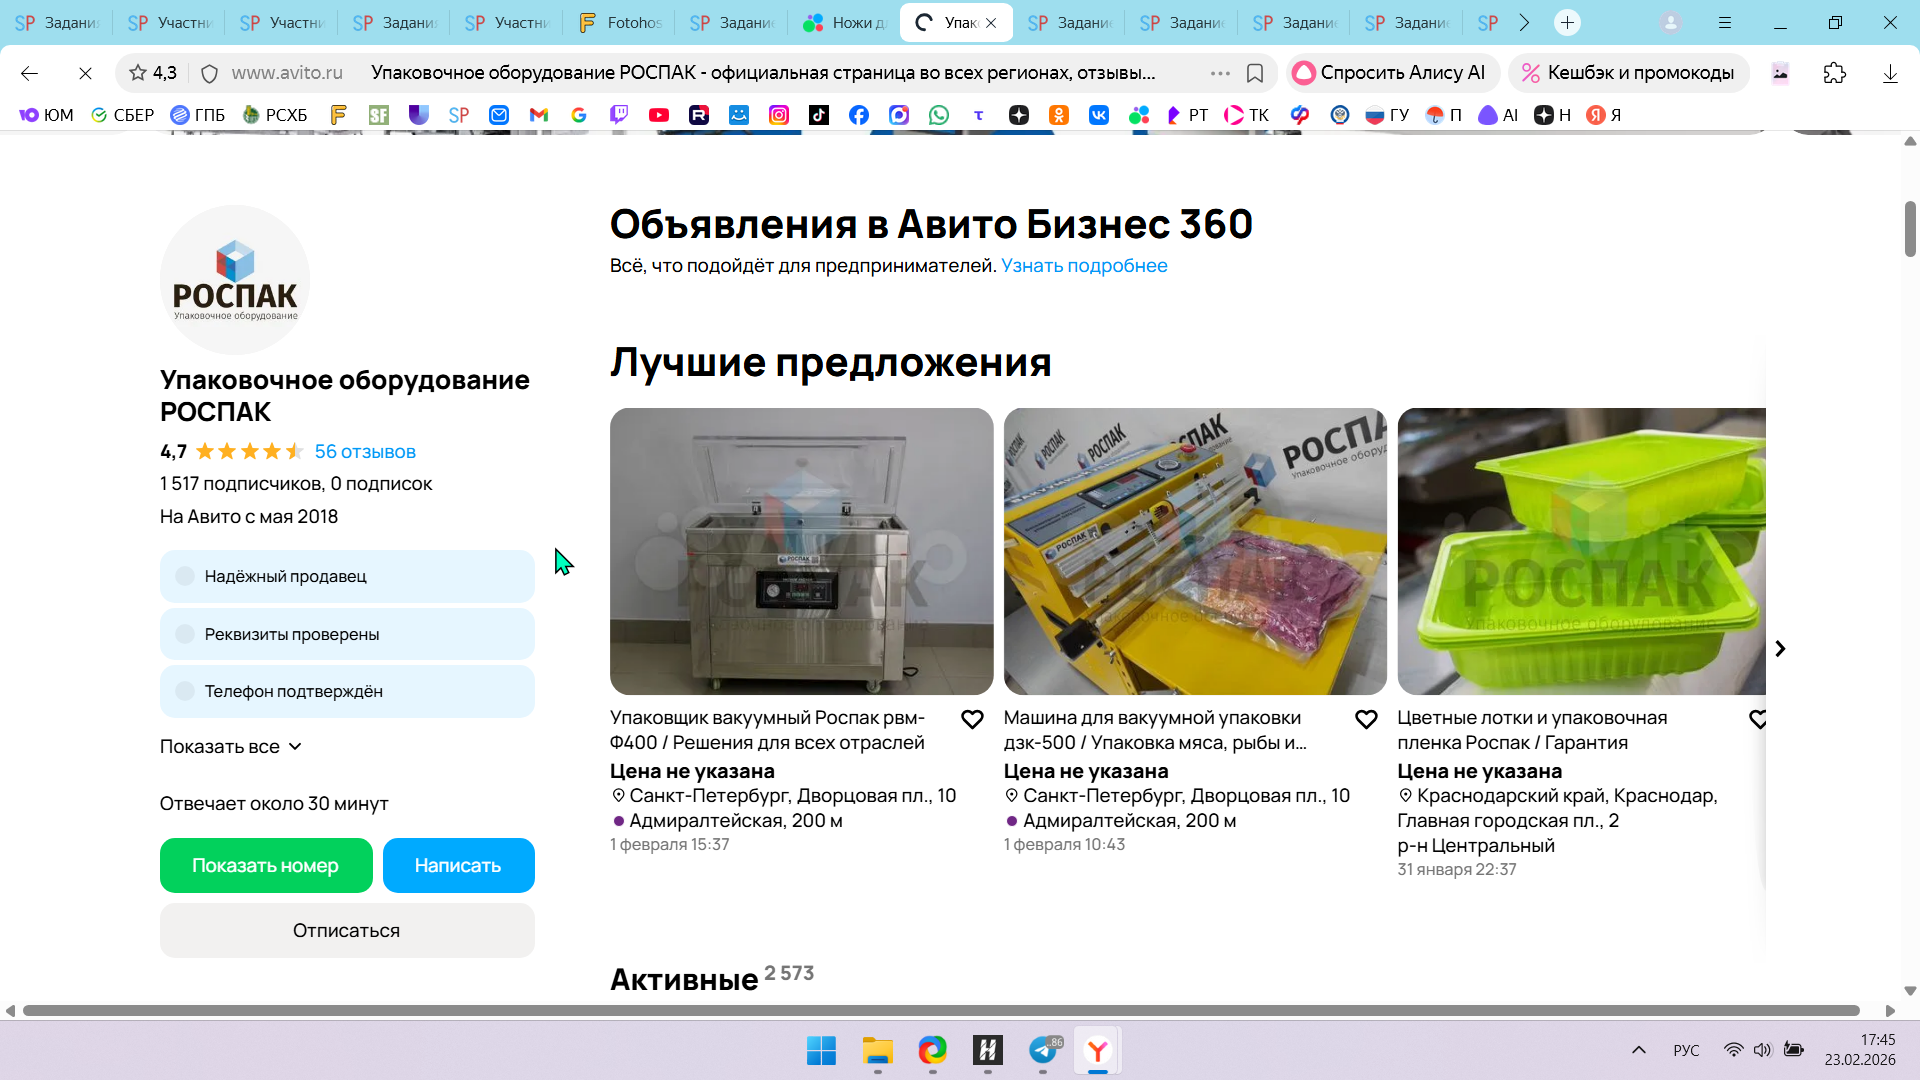Click the site protection shield icon
Image resolution: width=1920 pixels, height=1080 pixels.
(x=209, y=73)
